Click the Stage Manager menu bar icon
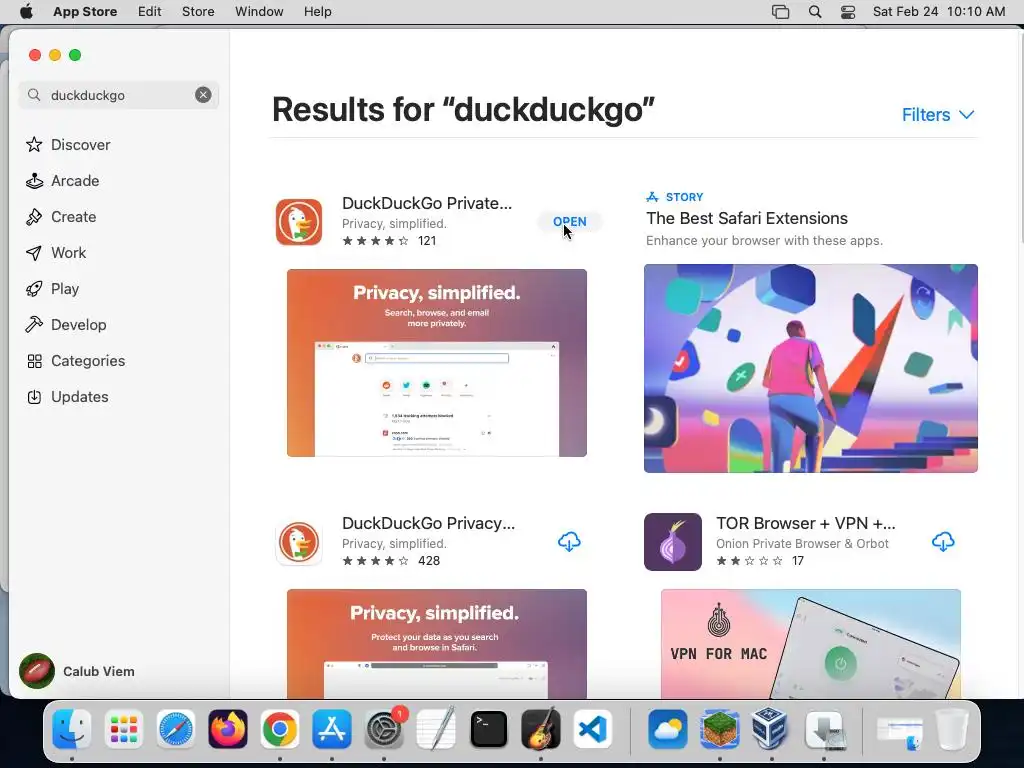Screen dimensions: 1024x768 pyautogui.click(x=780, y=12)
